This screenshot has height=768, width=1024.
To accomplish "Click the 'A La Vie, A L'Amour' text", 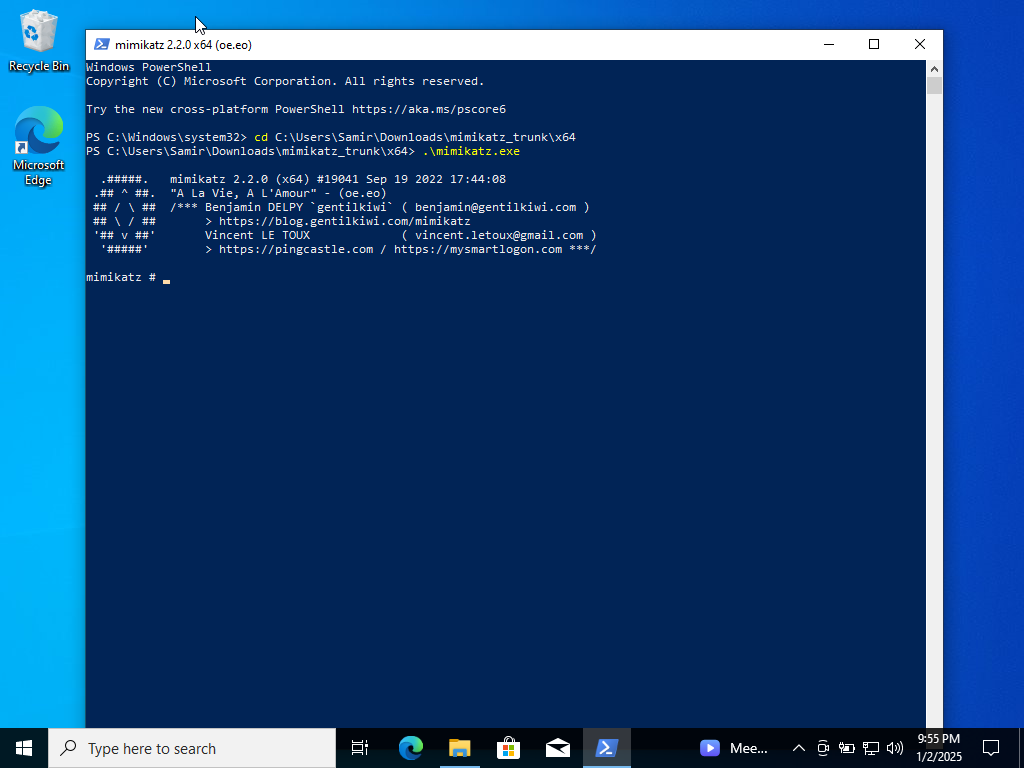I will [244, 194].
